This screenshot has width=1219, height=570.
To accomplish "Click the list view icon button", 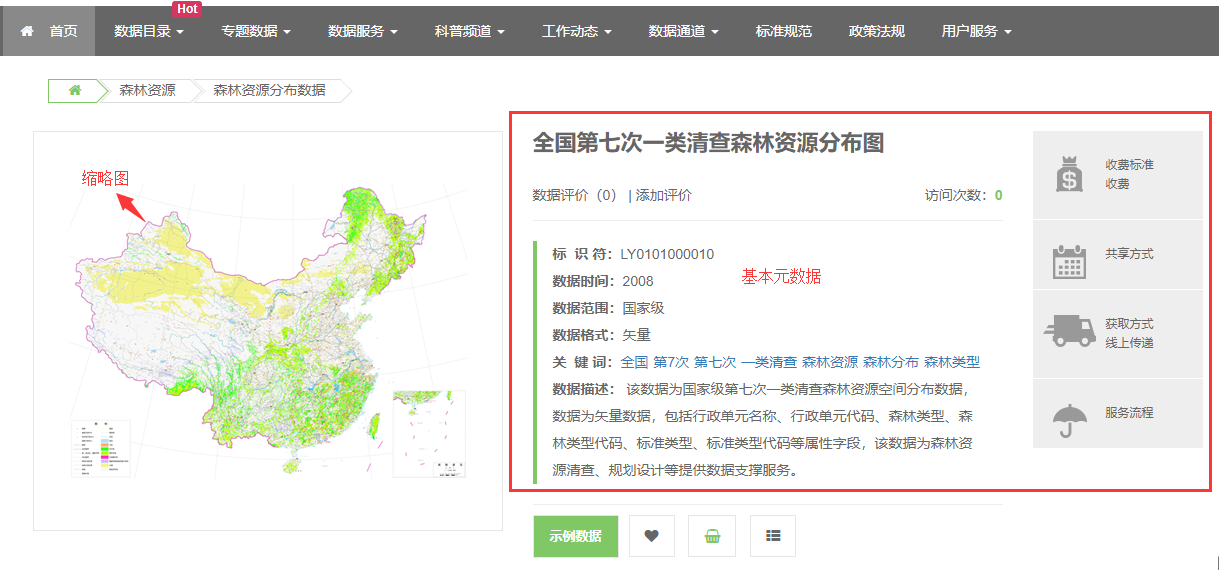I will [x=772, y=536].
